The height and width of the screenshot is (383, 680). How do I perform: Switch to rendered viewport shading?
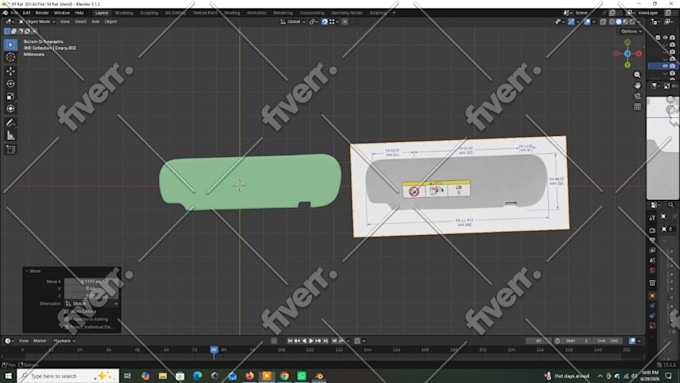[632, 21]
